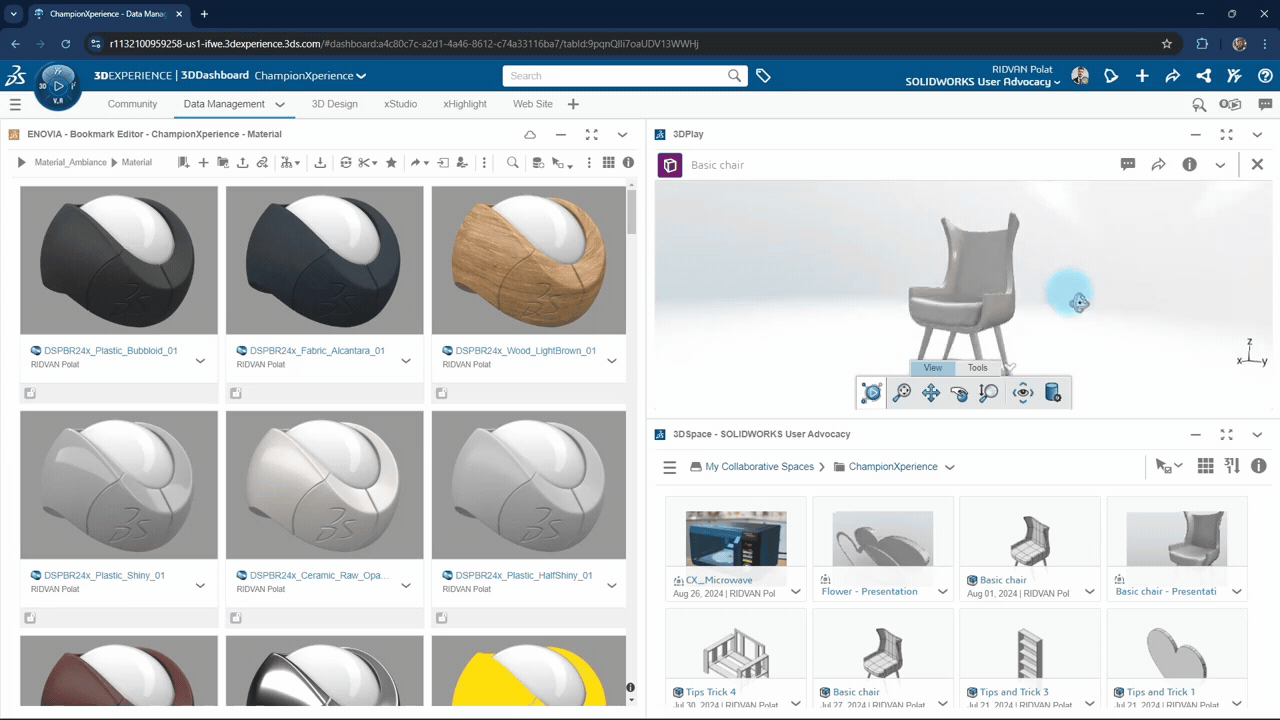
Task: Open the ENOVIA widget menu chevron
Action: tap(622, 134)
